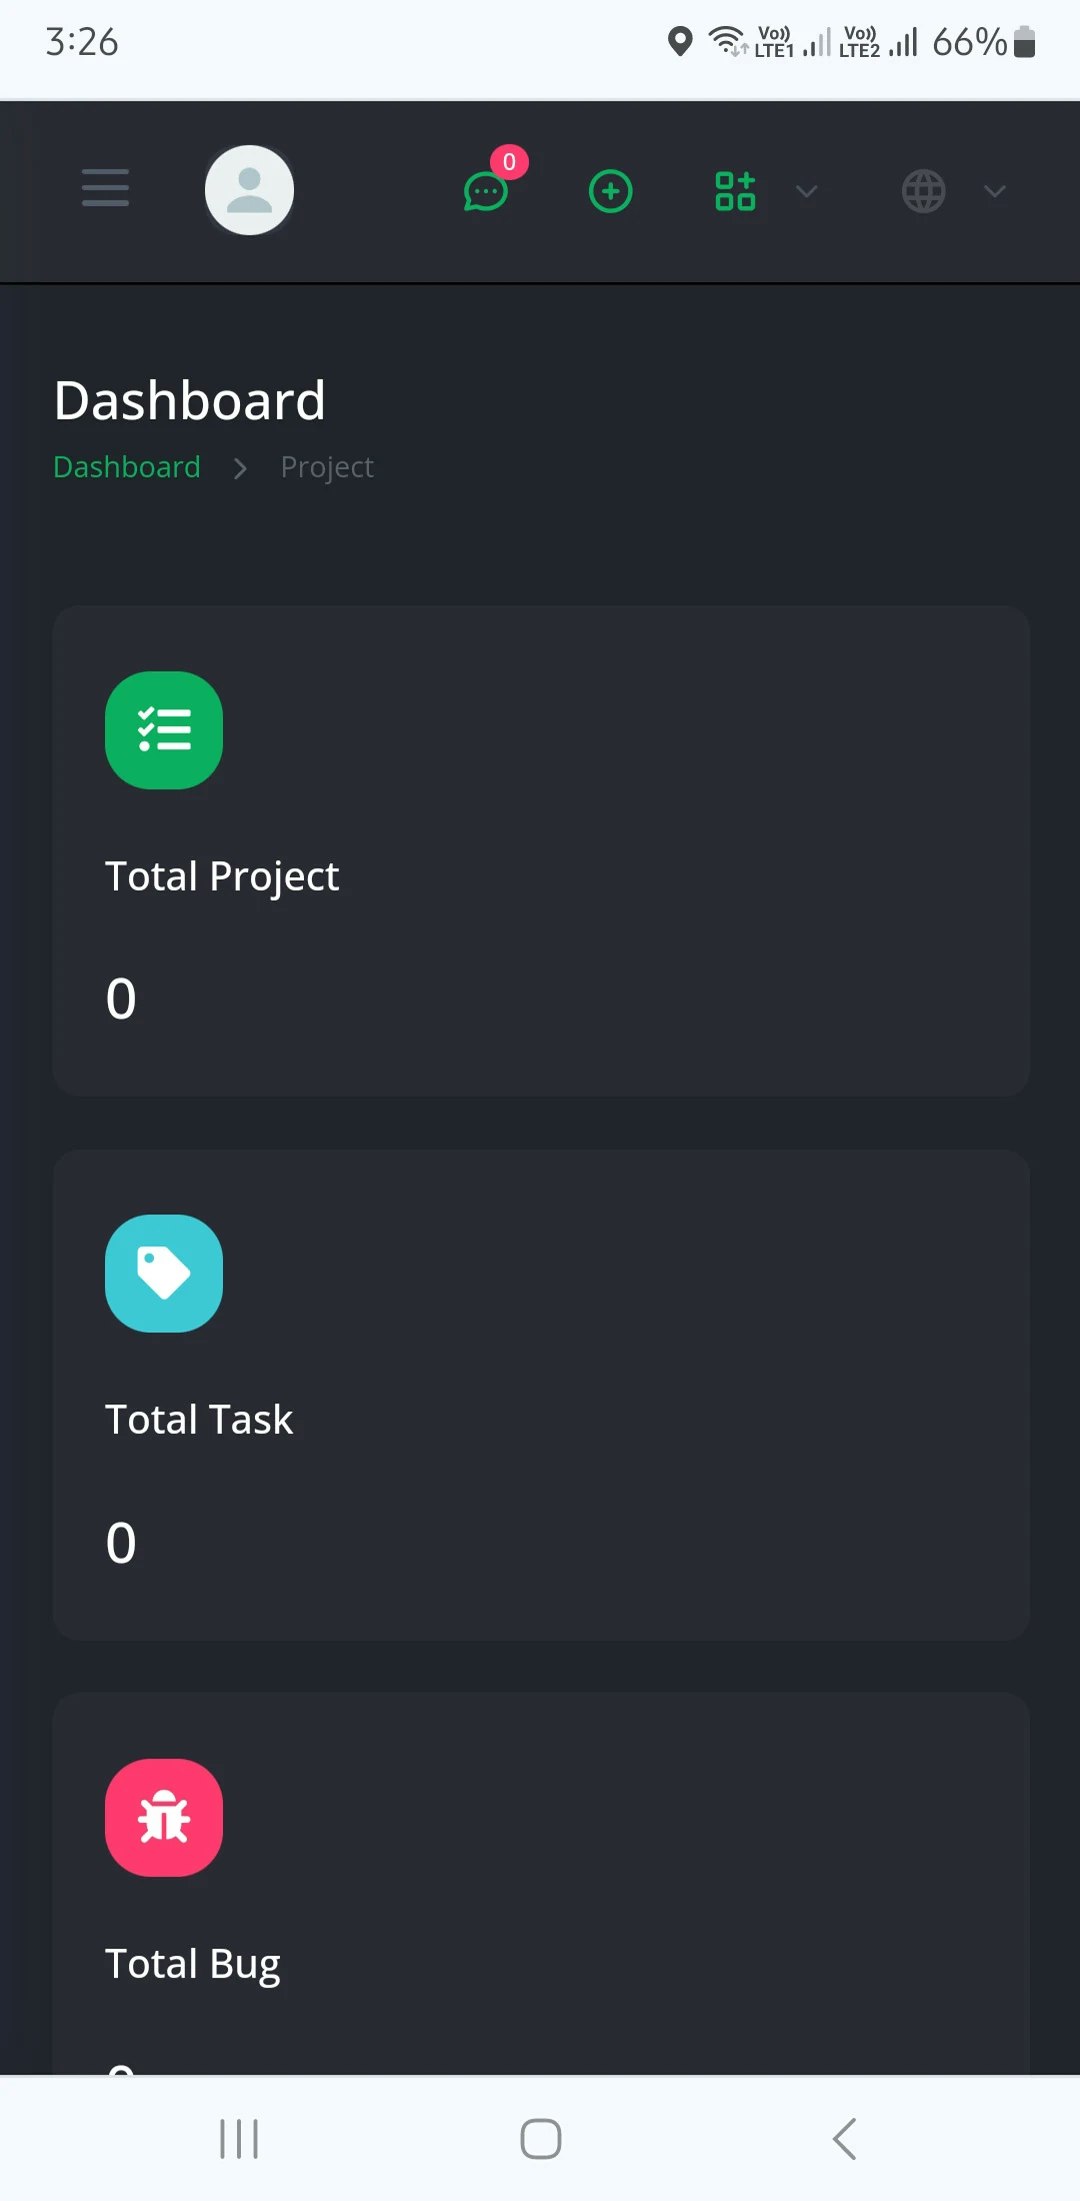
Task: Open the Total Project card
Action: [541, 851]
